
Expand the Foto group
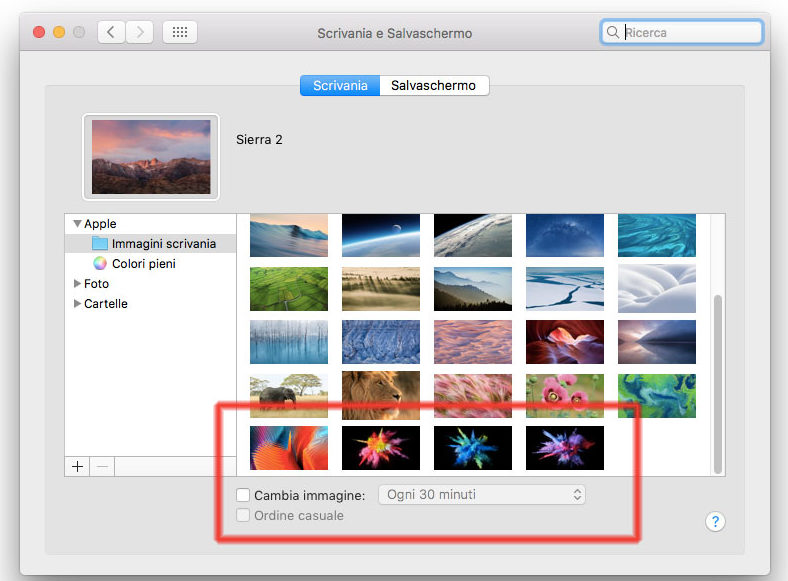pos(77,283)
